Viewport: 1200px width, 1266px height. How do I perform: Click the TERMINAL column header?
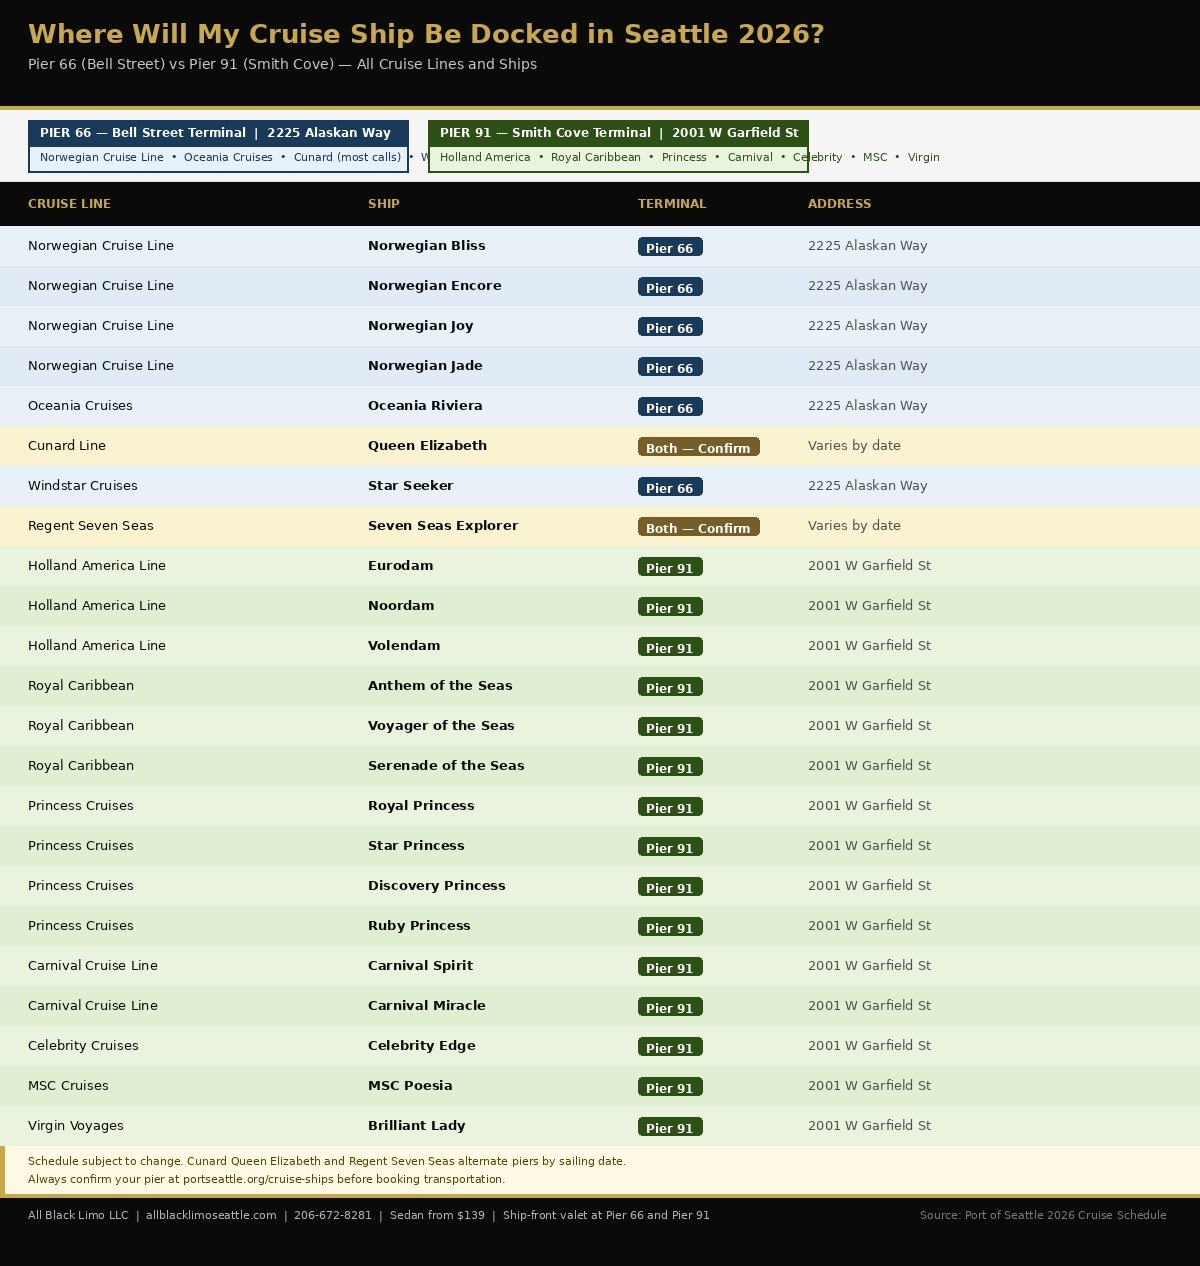(672, 204)
